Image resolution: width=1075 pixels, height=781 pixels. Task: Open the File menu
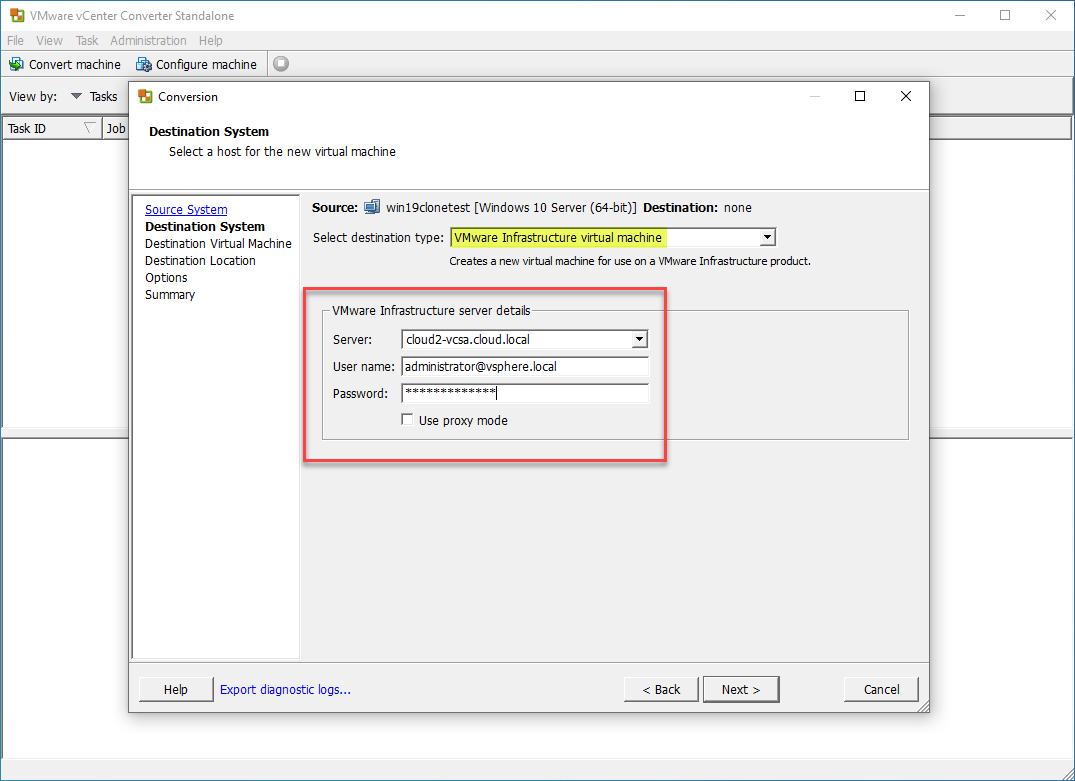15,40
